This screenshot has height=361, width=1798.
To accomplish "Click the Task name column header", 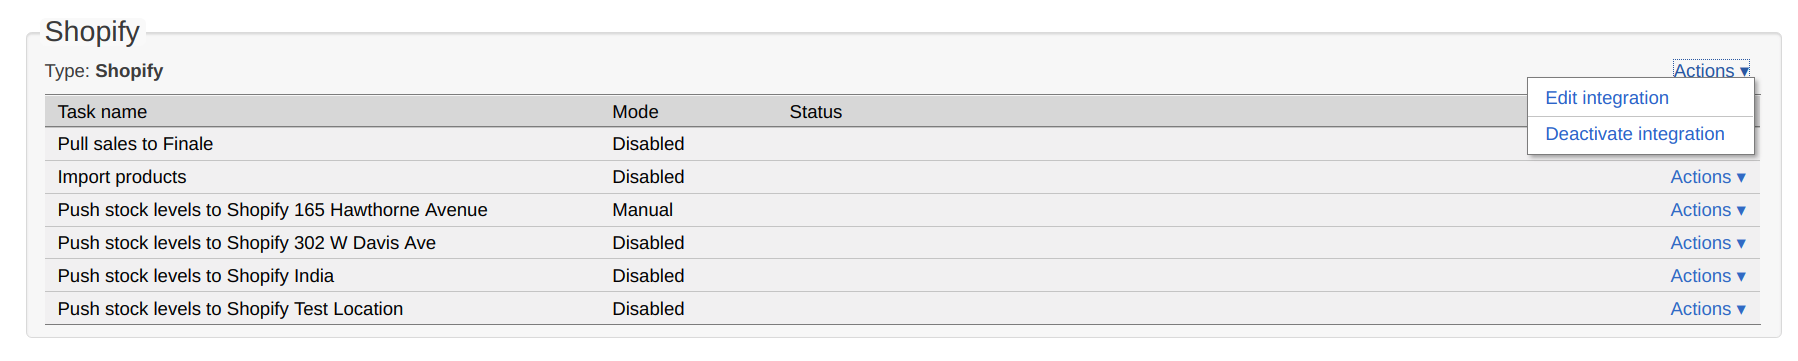I will click(102, 112).
